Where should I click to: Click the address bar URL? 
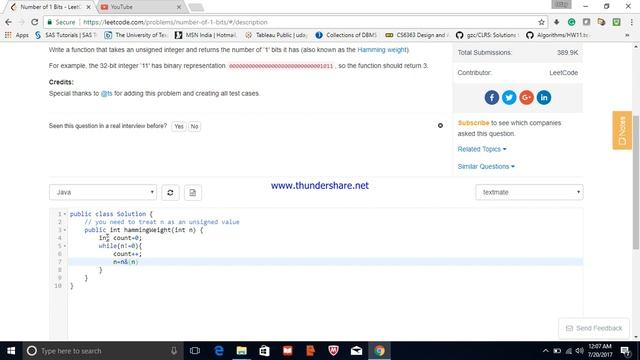coord(175,22)
